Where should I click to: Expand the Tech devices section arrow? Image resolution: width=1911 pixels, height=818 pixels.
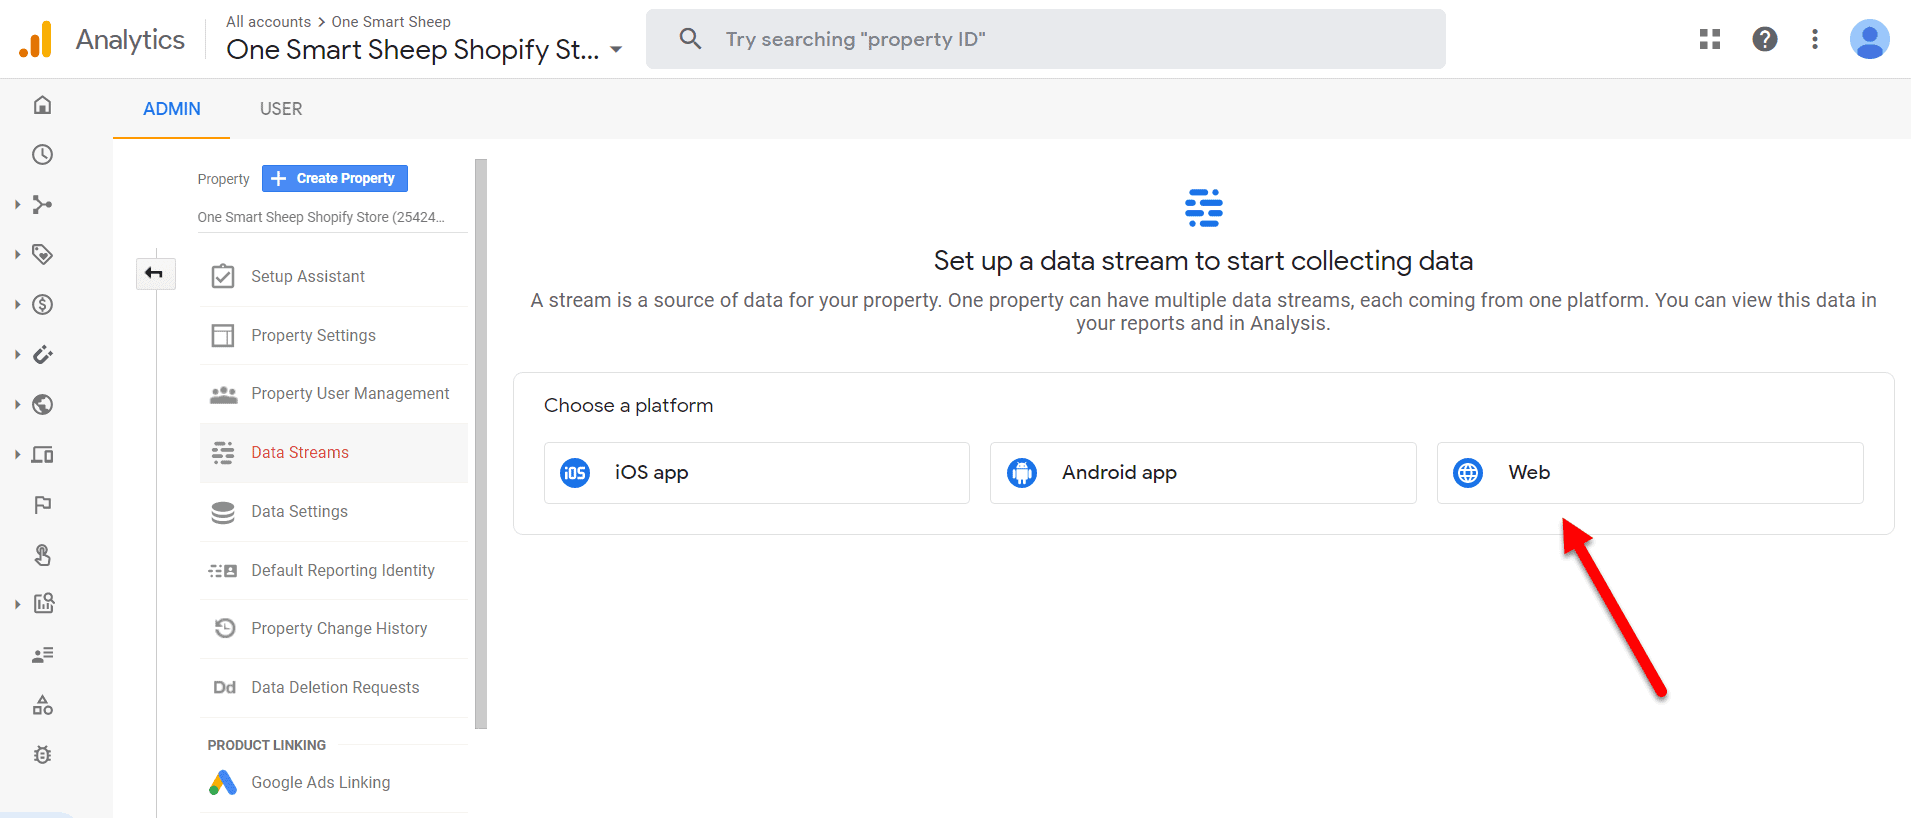18,455
